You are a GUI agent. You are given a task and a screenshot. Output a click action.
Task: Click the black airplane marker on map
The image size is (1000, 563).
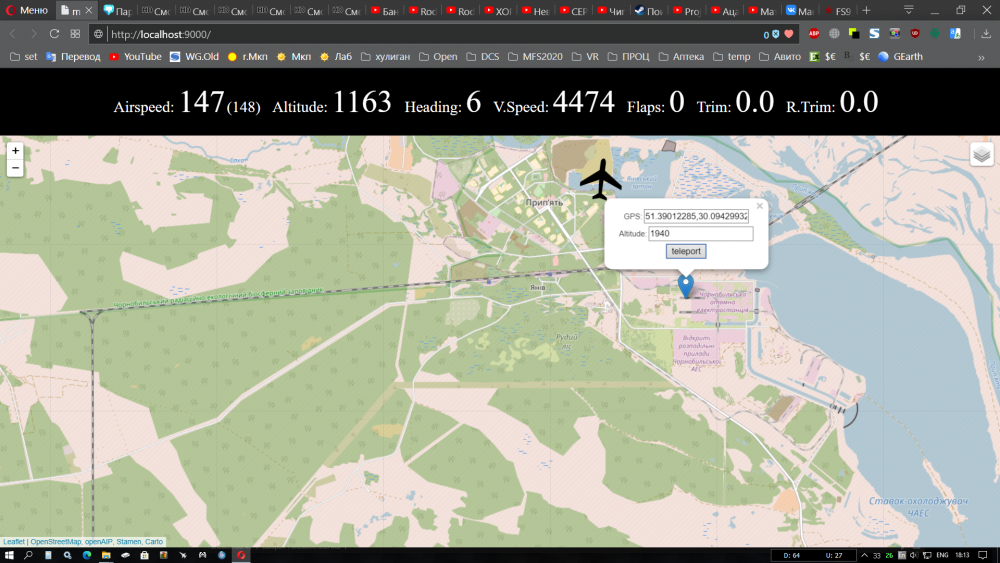tap(600, 180)
